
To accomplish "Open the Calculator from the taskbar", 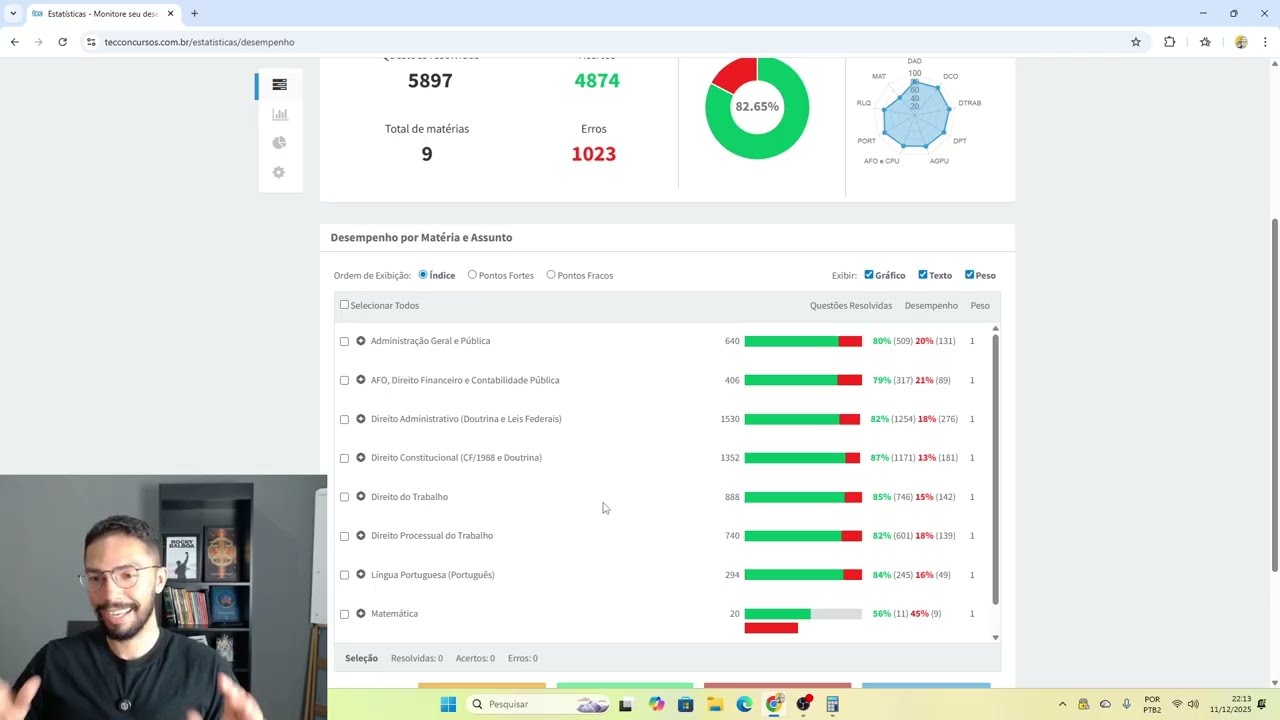I will (x=832, y=704).
